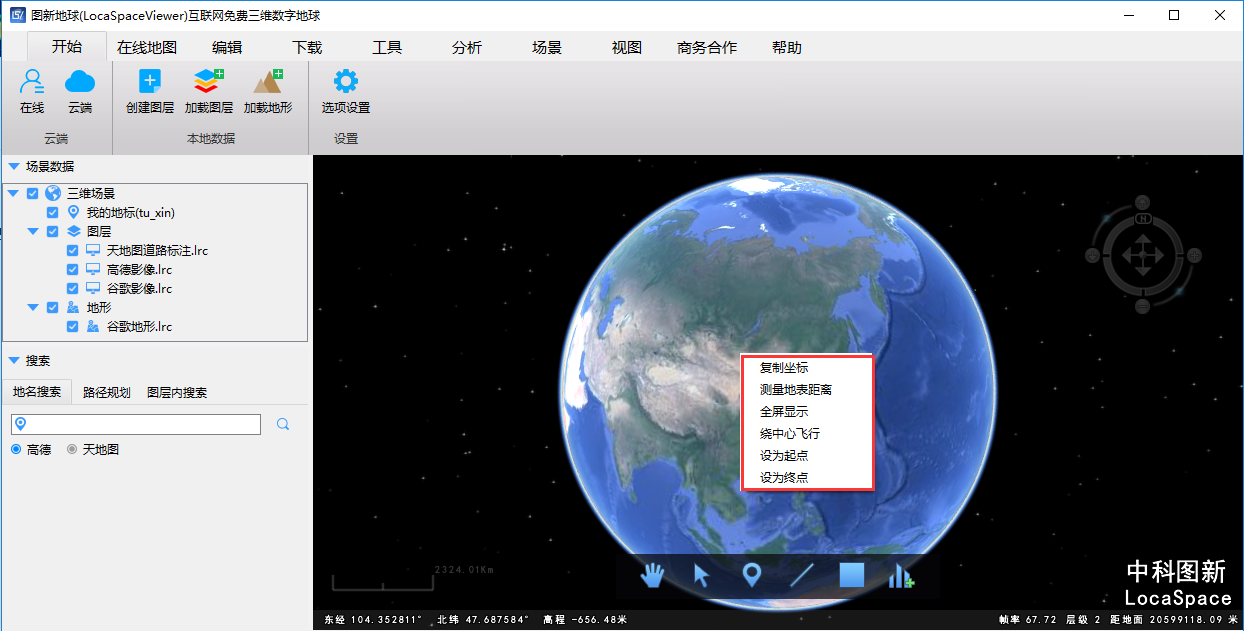Viewport: 1244px width, 631px height.
Task: Collapse the 地形 tree node
Action: coord(33,308)
